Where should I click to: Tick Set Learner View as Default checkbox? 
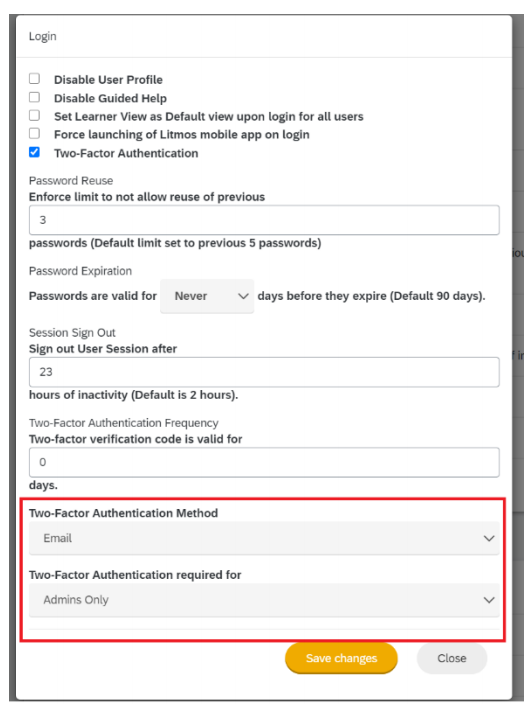(x=34, y=116)
